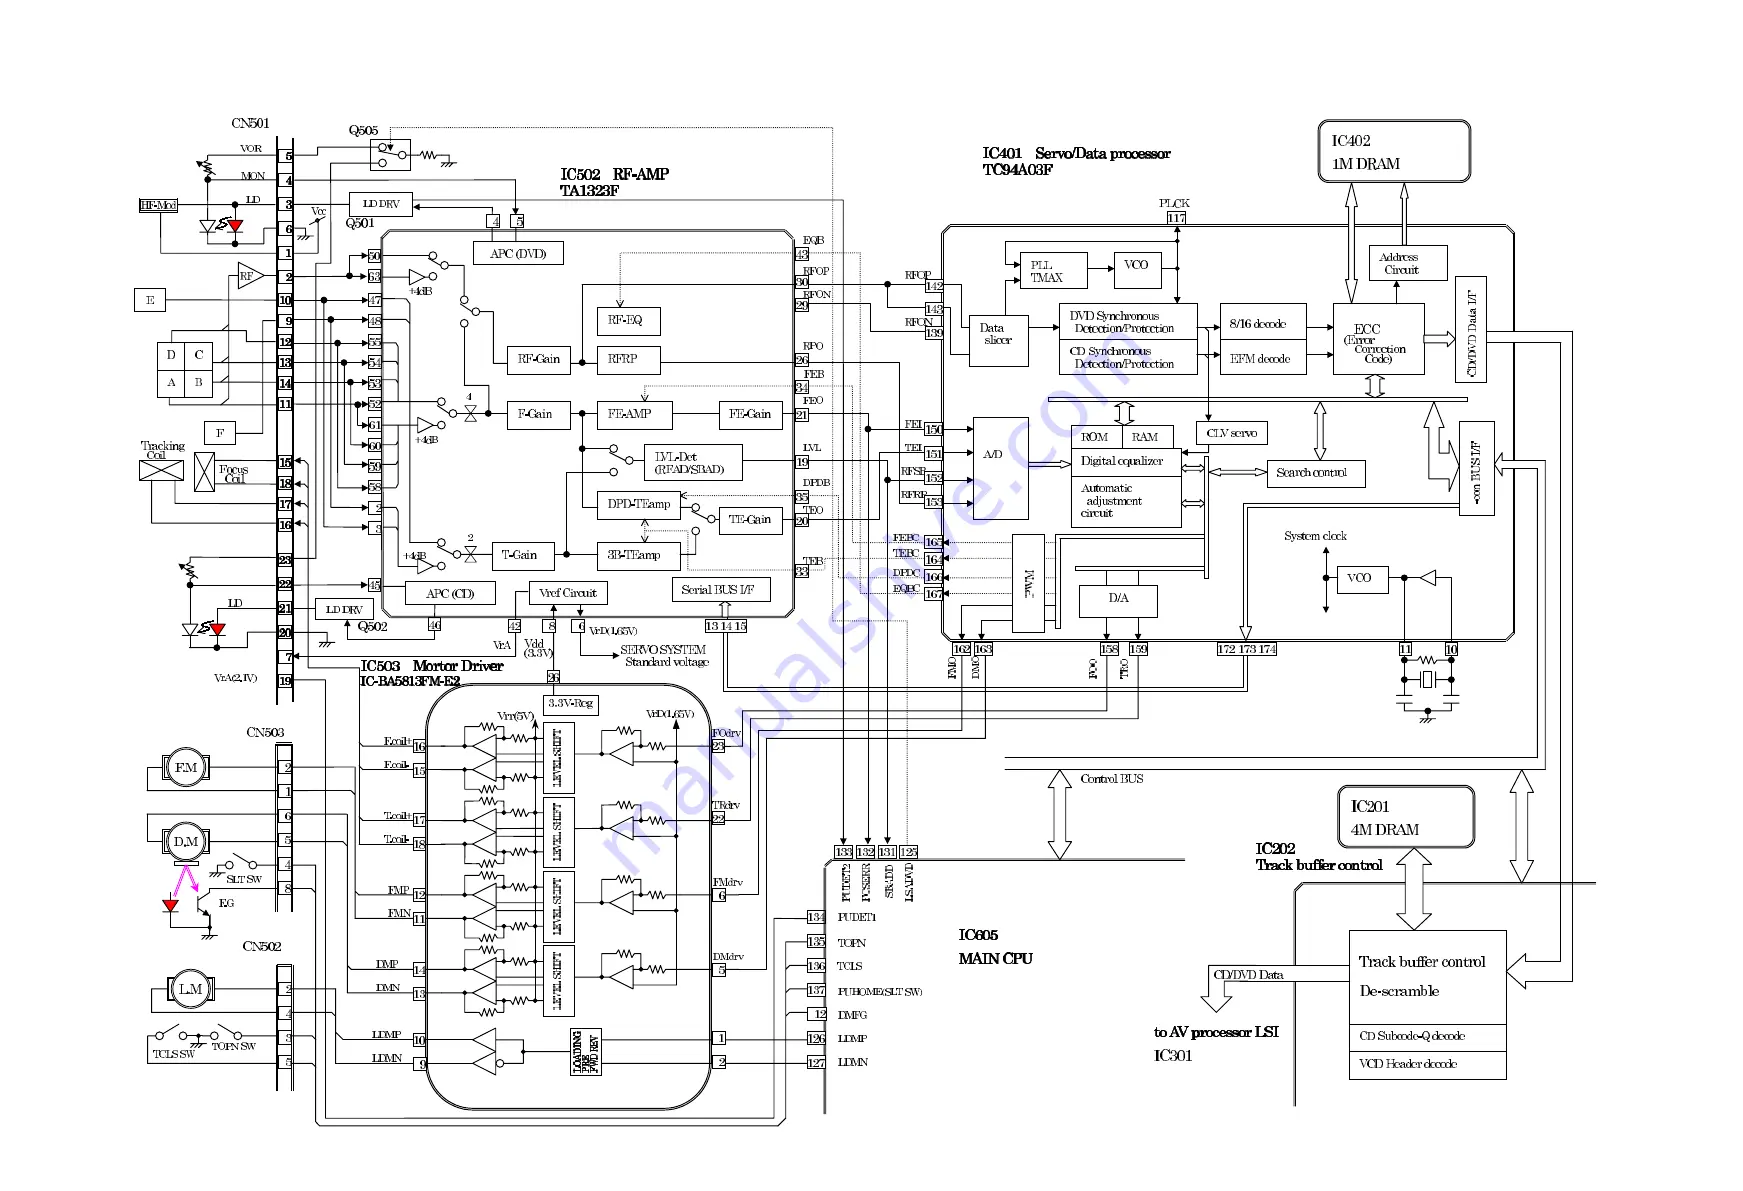Screen dimensions: 1743x1191
Task: Click the LD DRV block labeled Q502
Action: pyautogui.click(x=345, y=609)
